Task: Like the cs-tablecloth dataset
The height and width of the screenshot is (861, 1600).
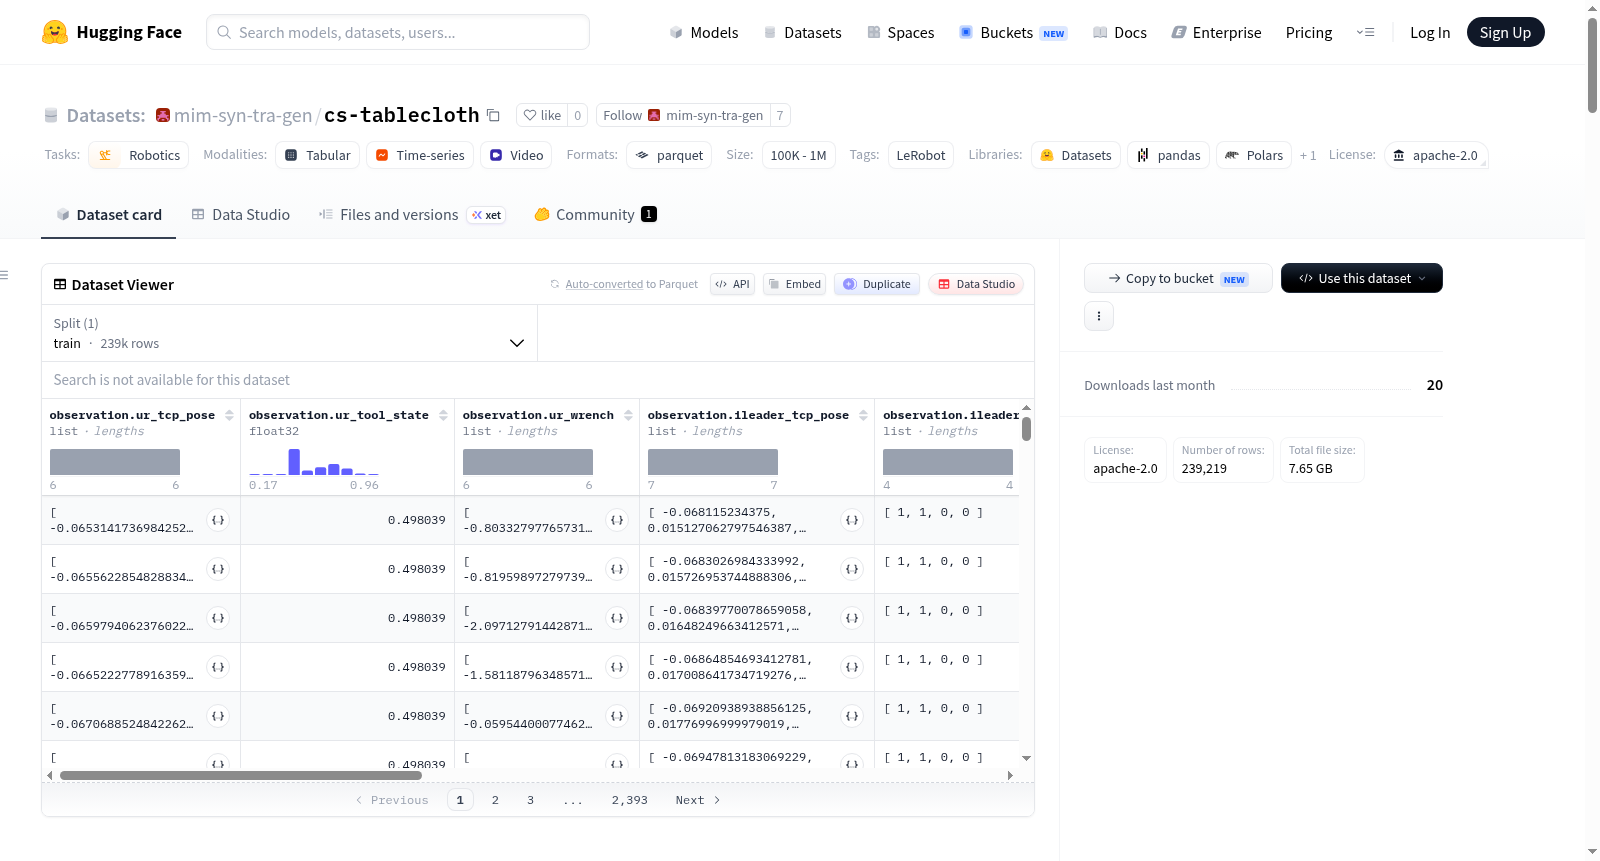Action: pyautogui.click(x=542, y=115)
